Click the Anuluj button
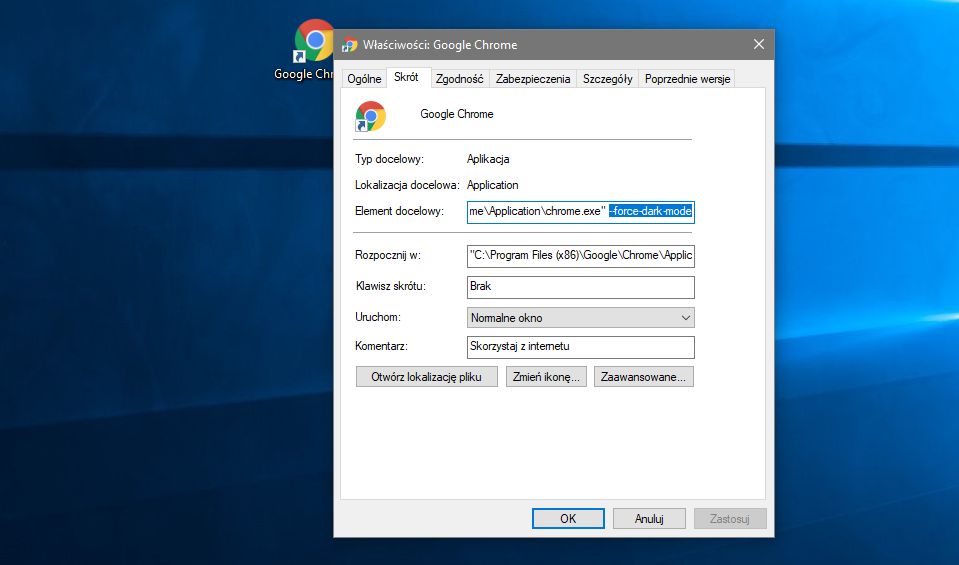Screen dimensions: 959x565 click(x=649, y=519)
